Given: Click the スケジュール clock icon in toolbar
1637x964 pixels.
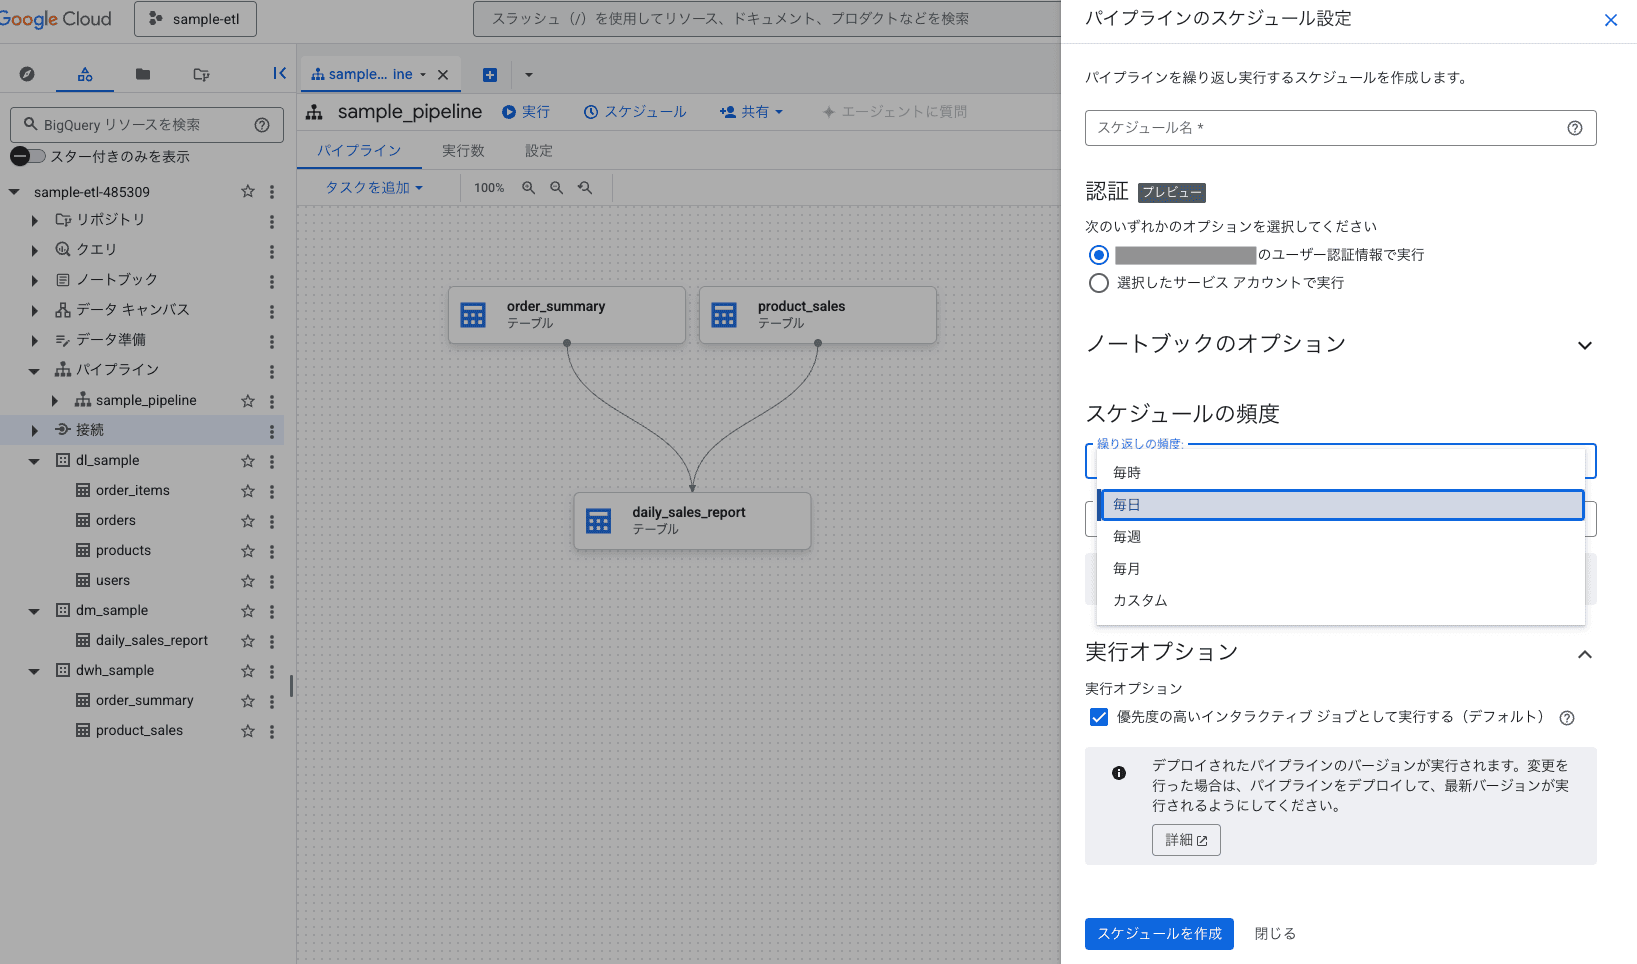Looking at the screenshot, I should point(591,111).
